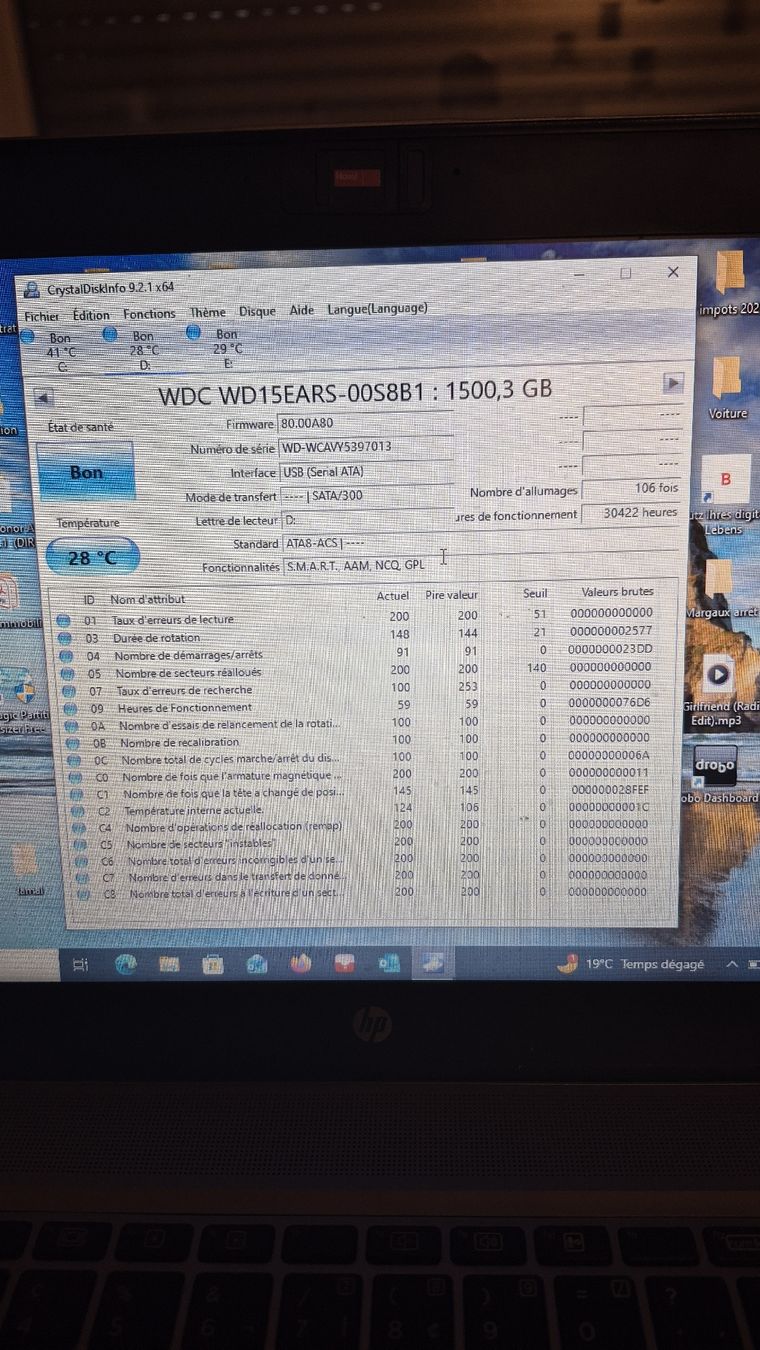This screenshot has width=760, height=1350.
Task: Click the Valeurs brutes column header
Action: (617, 592)
